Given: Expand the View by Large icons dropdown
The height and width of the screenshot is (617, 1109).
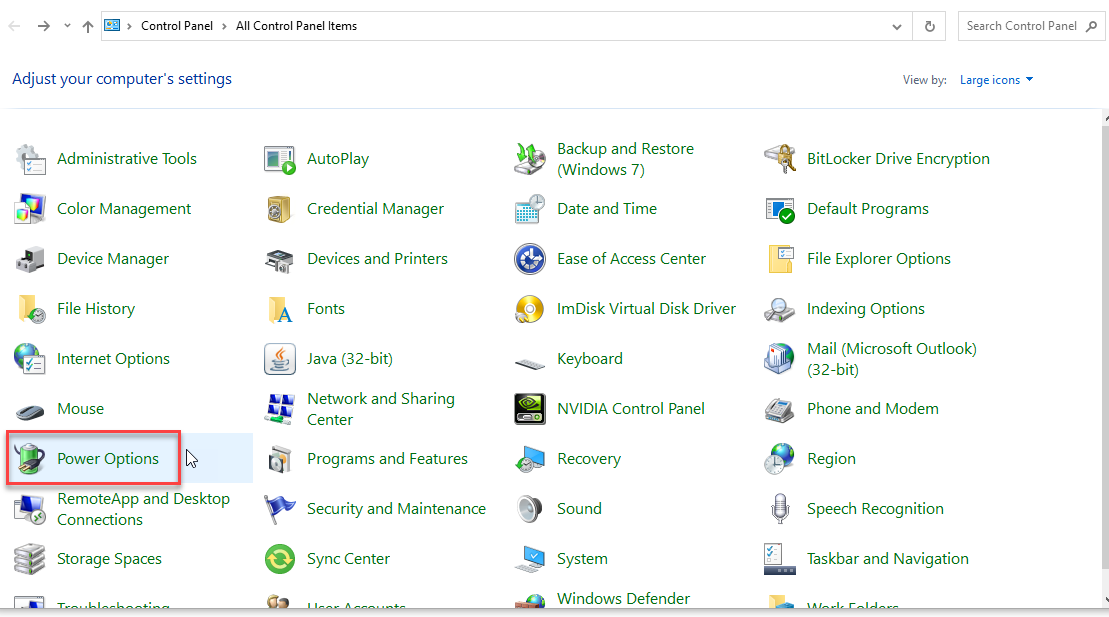Looking at the screenshot, I should tap(996, 80).
